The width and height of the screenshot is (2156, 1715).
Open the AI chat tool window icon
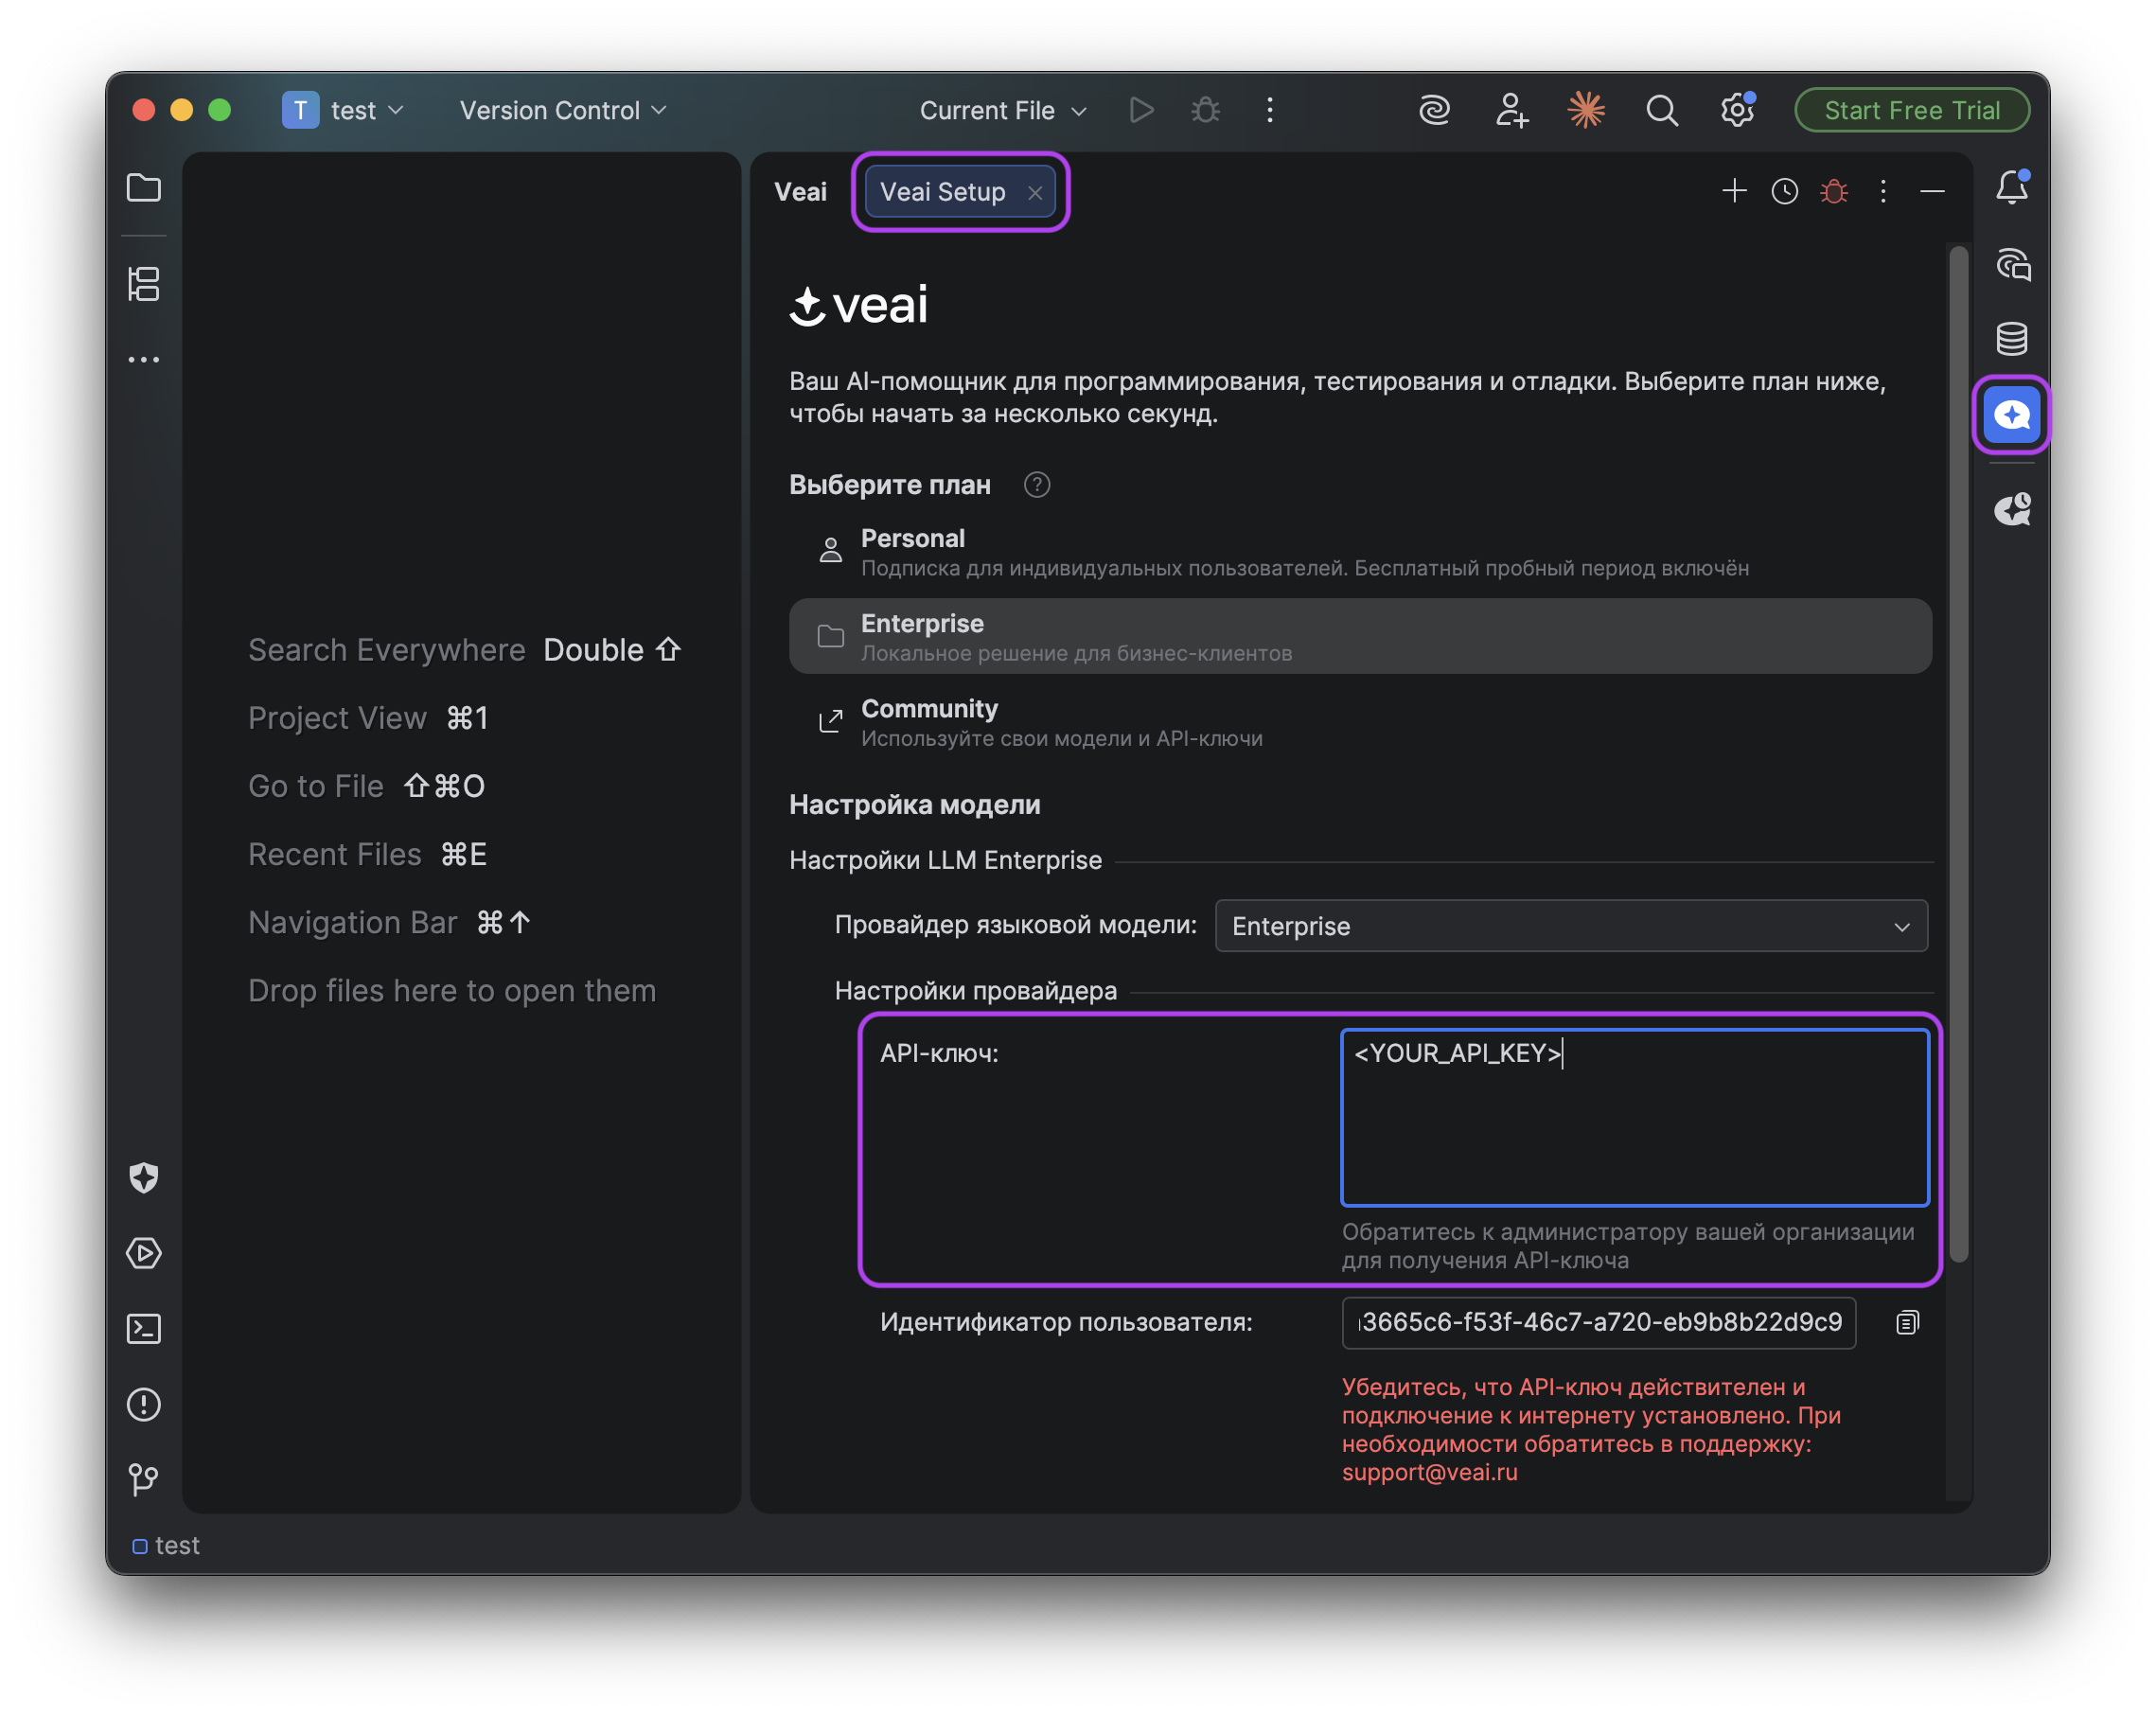click(x=2013, y=265)
